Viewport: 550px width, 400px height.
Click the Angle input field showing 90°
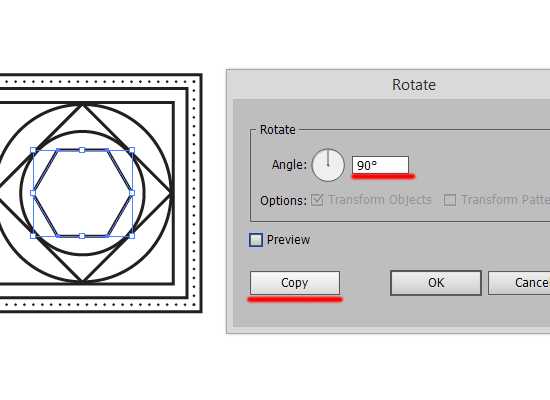tap(380, 165)
